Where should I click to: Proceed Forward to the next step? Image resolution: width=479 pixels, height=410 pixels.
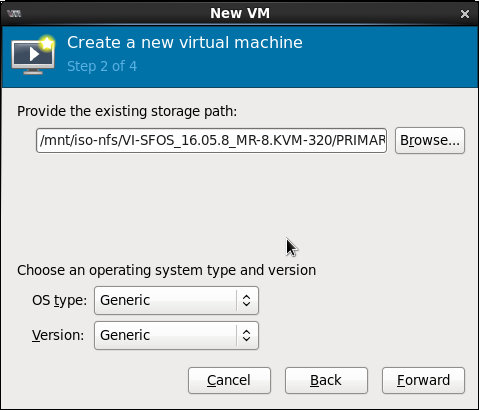click(x=423, y=380)
